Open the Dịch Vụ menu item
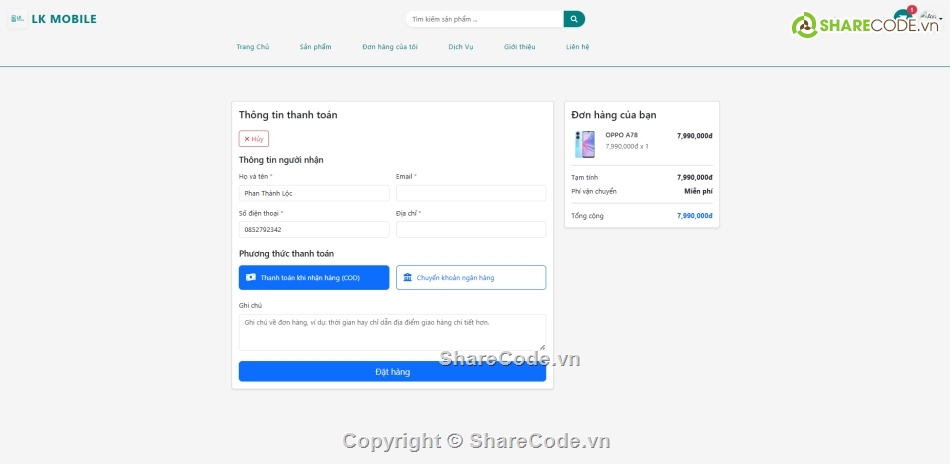This screenshot has height=464, width=950. pyautogui.click(x=460, y=47)
